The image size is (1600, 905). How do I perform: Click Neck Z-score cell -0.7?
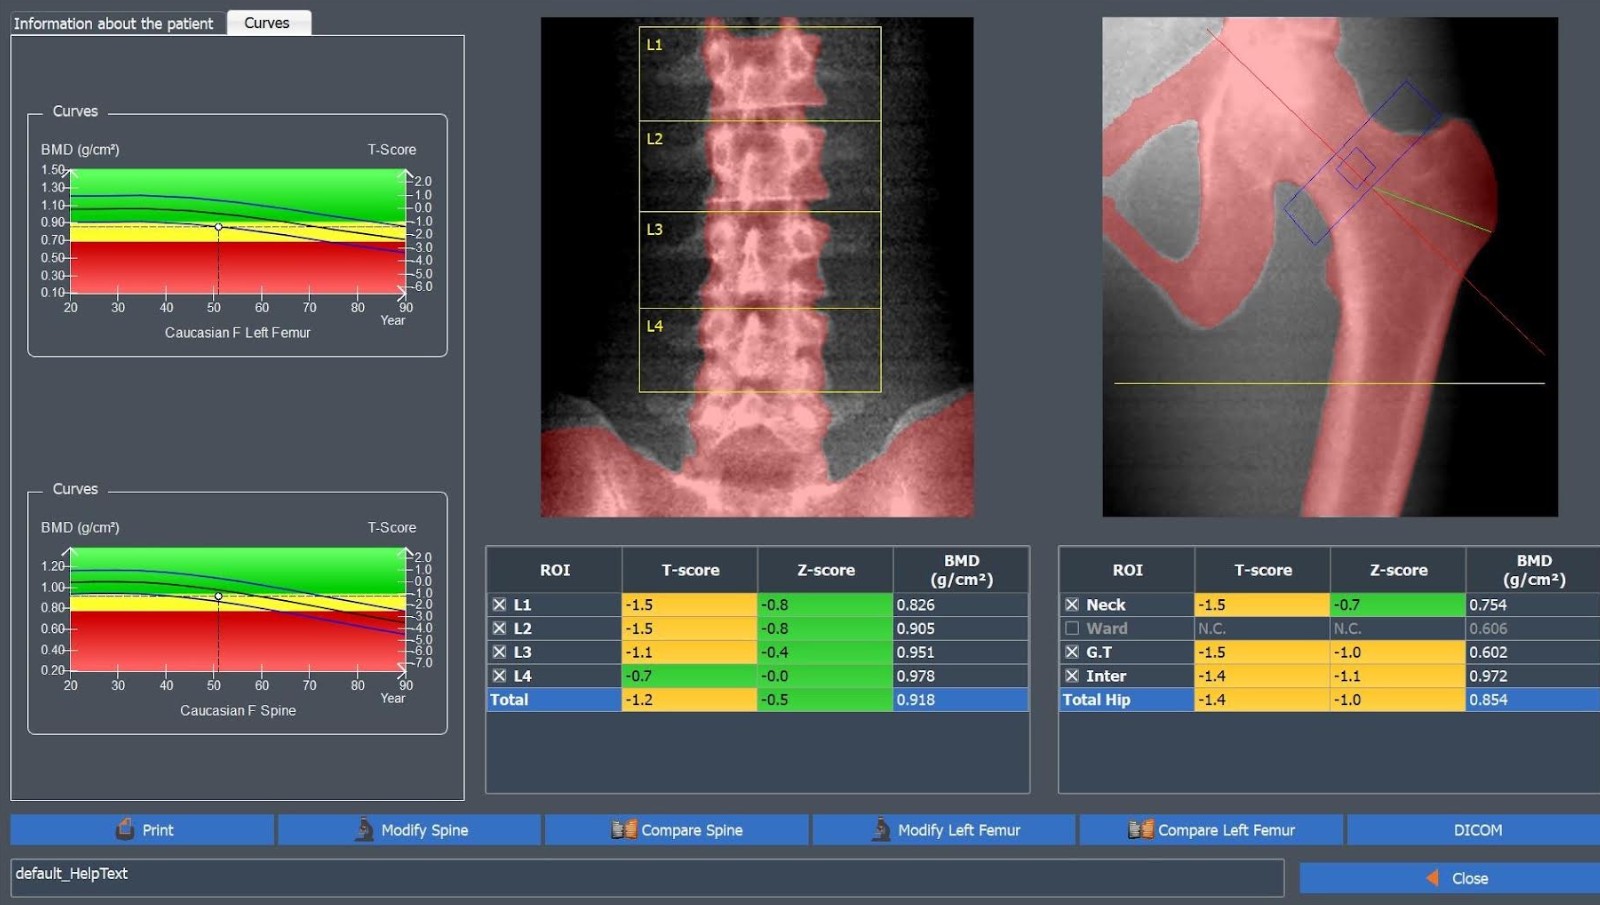click(x=1398, y=605)
